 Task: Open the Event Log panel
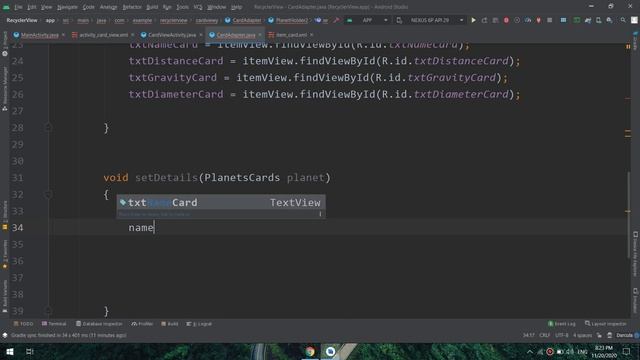(562, 324)
